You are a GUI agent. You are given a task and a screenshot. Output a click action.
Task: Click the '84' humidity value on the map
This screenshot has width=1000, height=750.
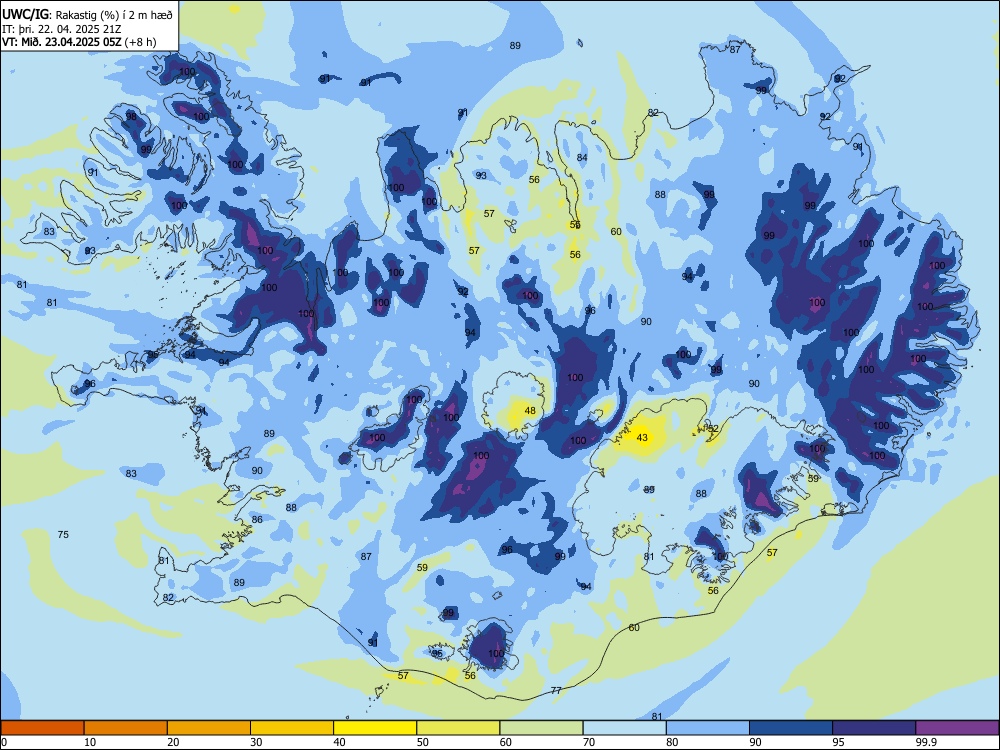coord(582,158)
